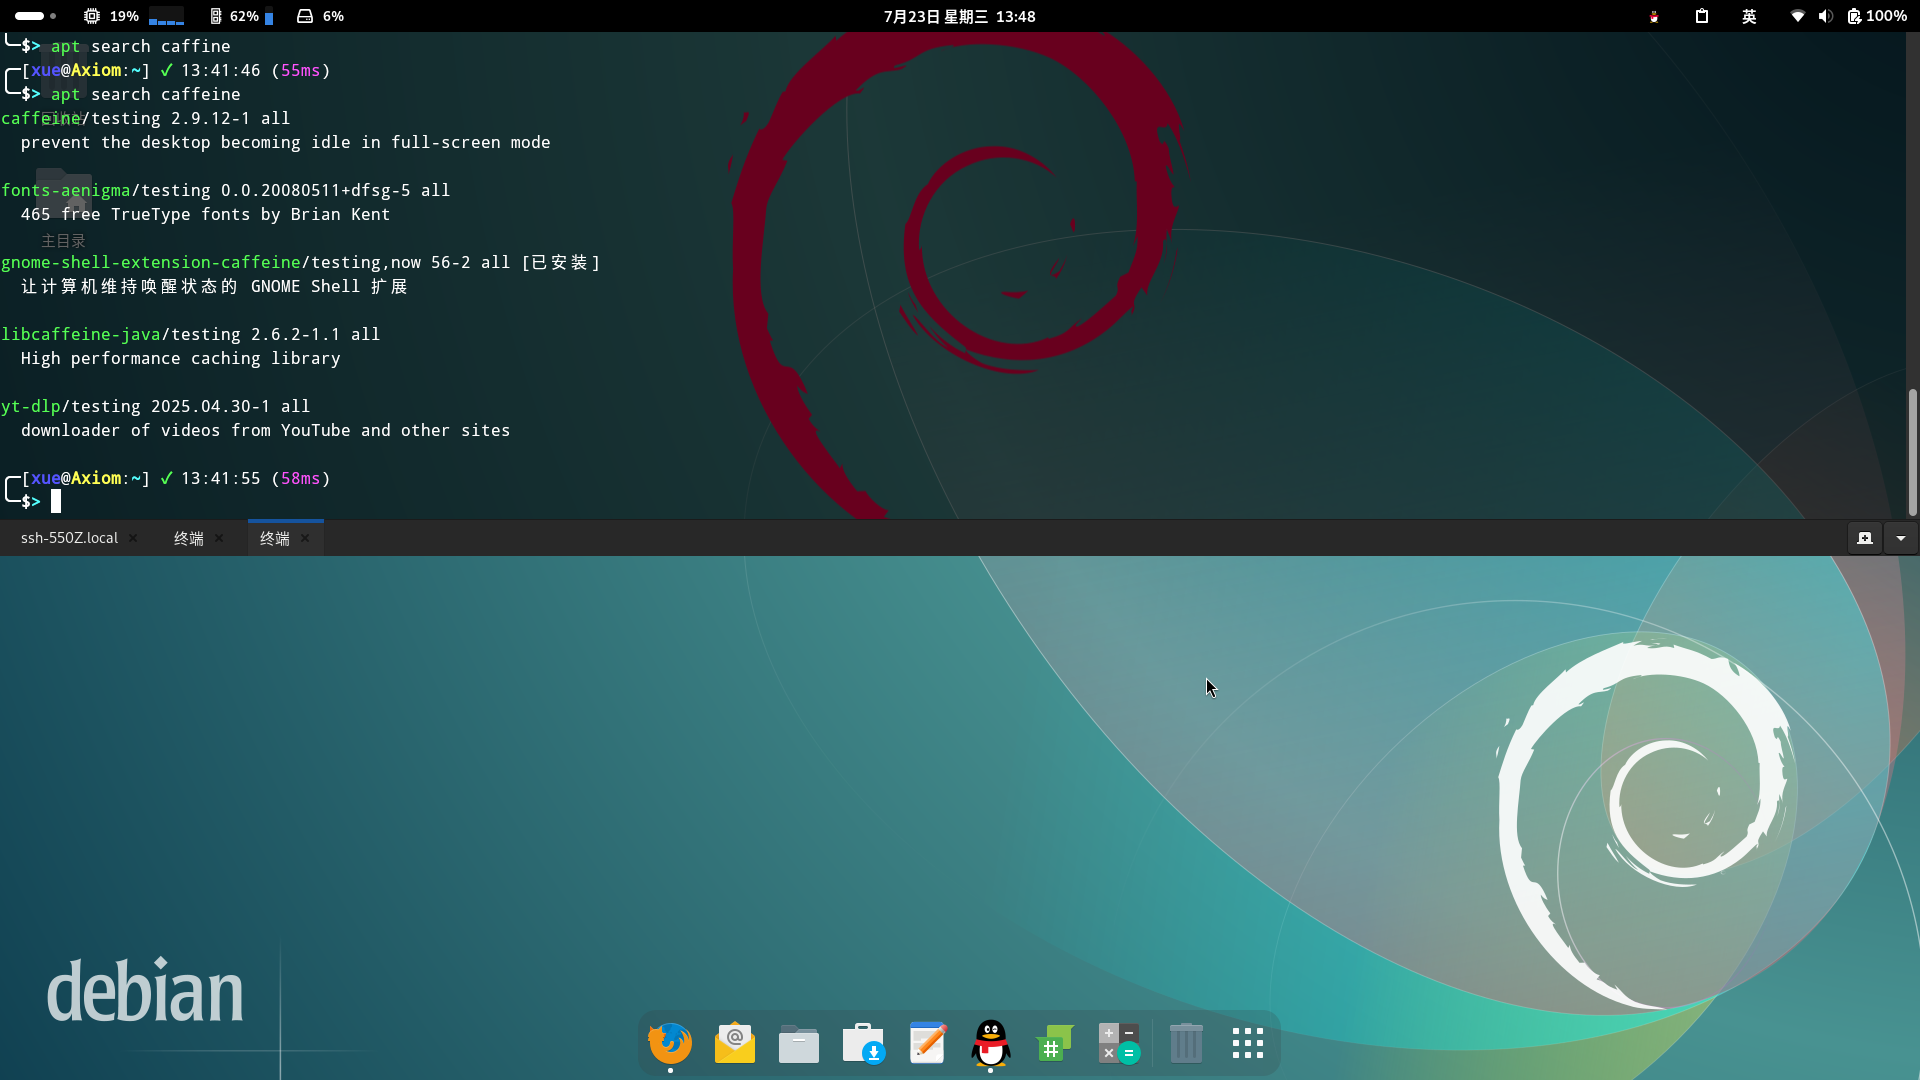Open the date and time calendar menu
This screenshot has width=1920, height=1080.
coord(959,16)
